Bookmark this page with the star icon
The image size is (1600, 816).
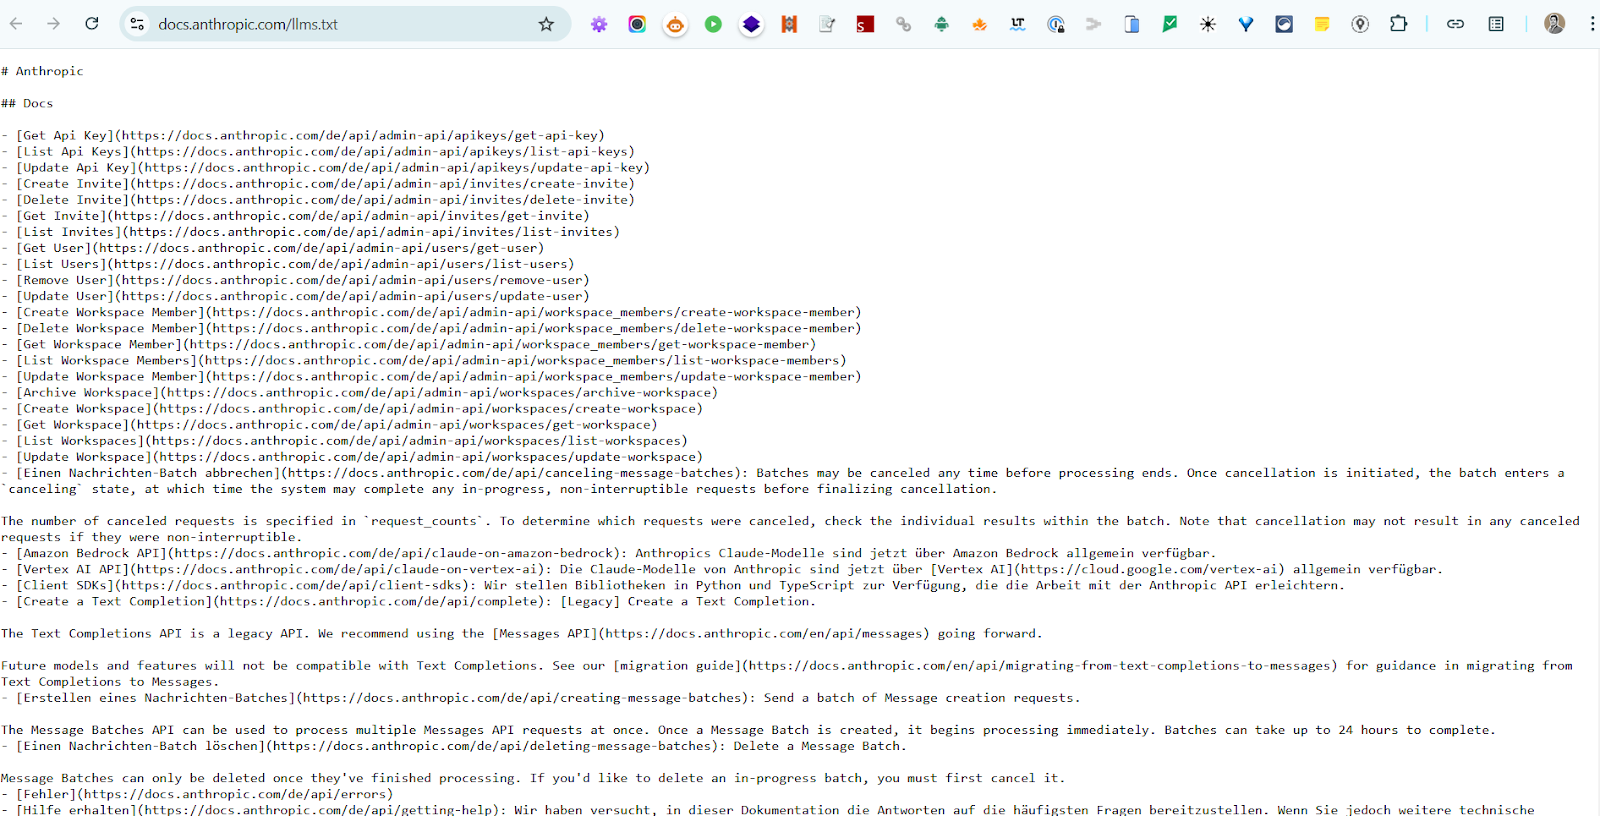coord(546,24)
